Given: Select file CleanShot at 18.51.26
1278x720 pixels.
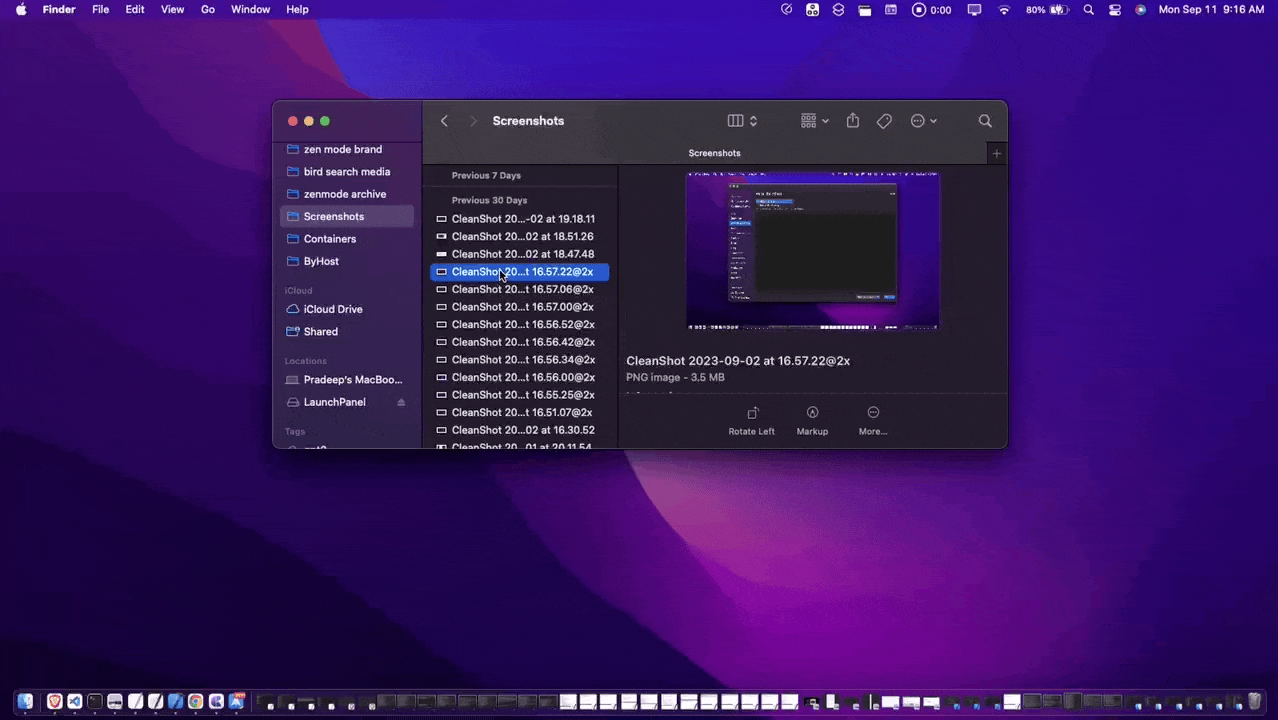Looking at the screenshot, I should 522,237.
